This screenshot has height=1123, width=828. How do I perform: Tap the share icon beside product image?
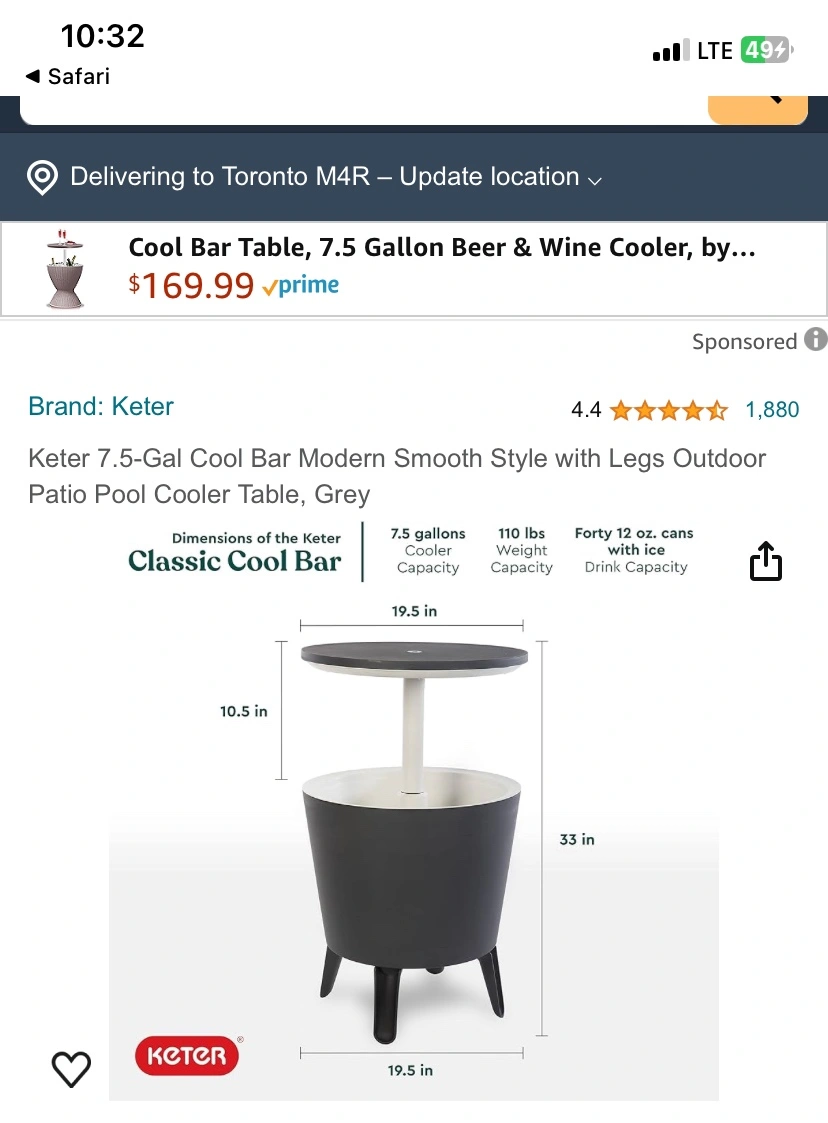pyautogui.click(x=766, y=561)
